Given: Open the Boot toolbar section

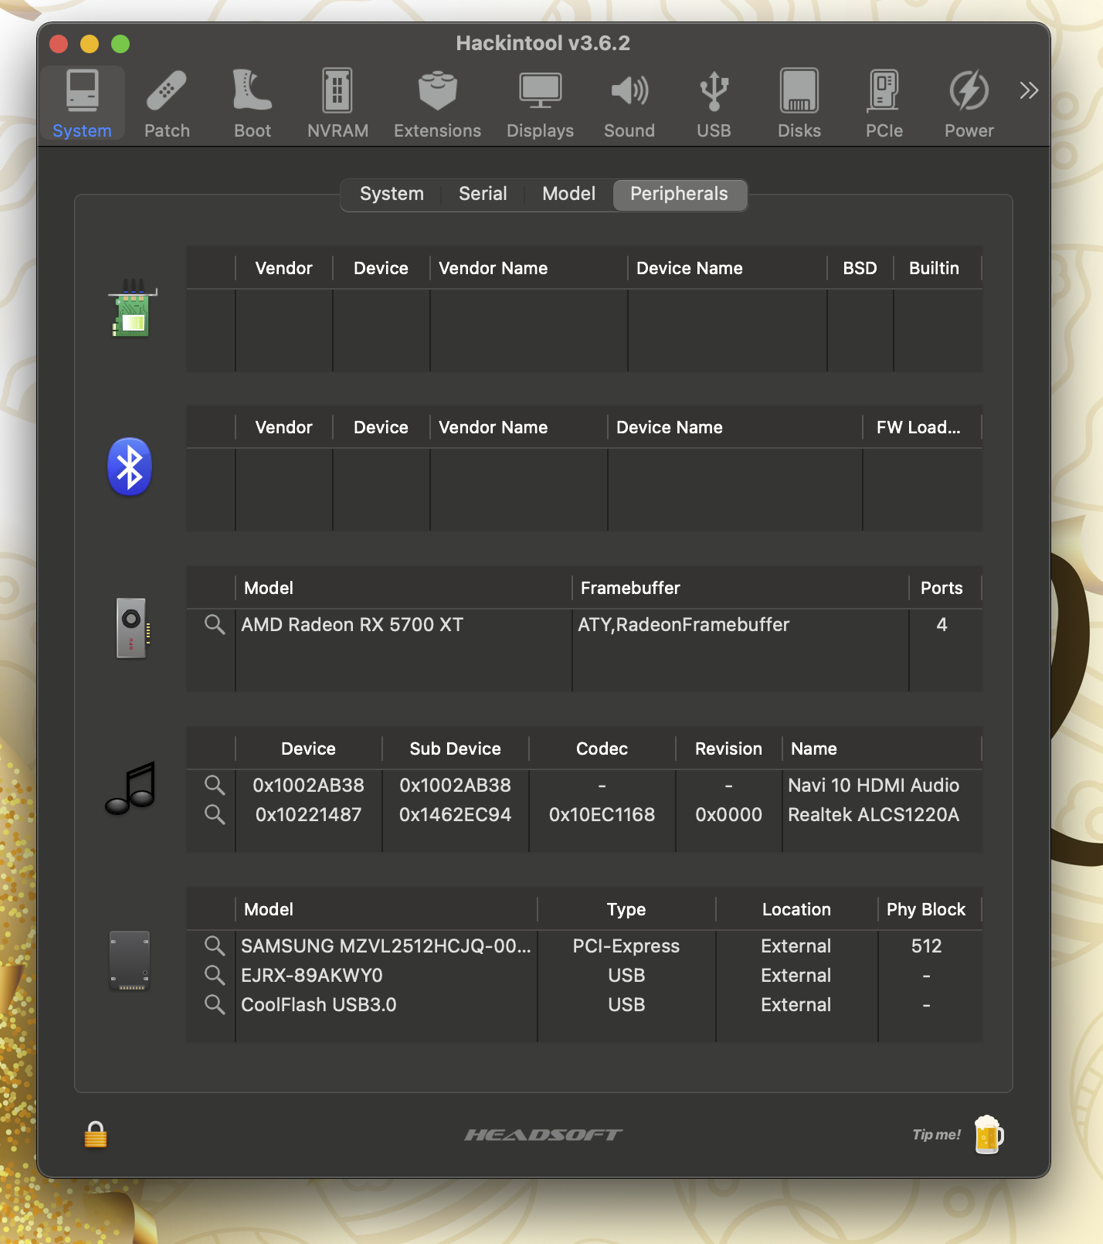Looking at the screenshot, I should tap(252, 104).
